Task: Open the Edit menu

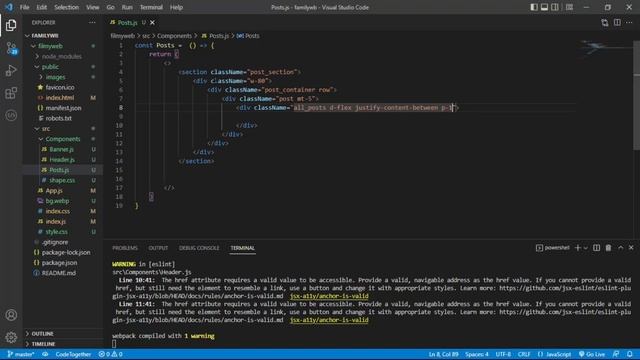Action: [x=42, y=7]
